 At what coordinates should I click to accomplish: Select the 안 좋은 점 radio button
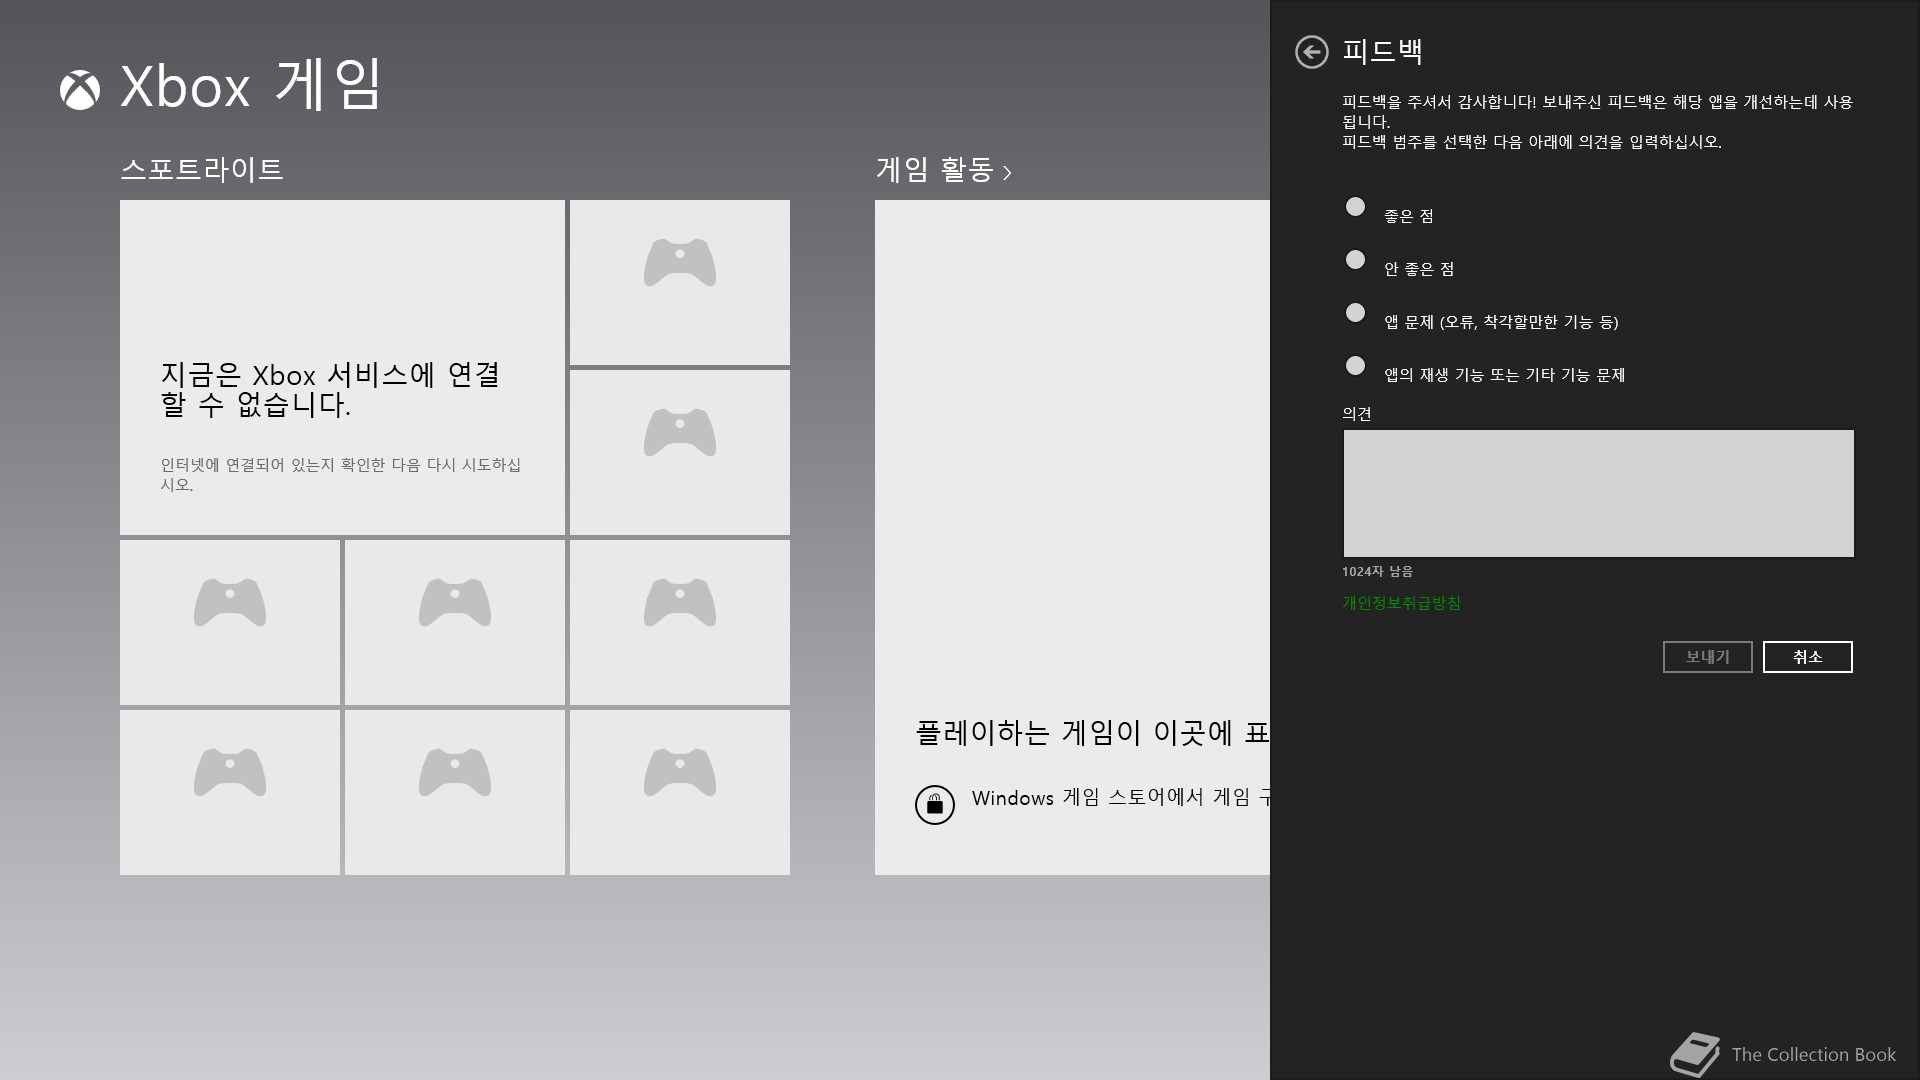coord(1355,260)
